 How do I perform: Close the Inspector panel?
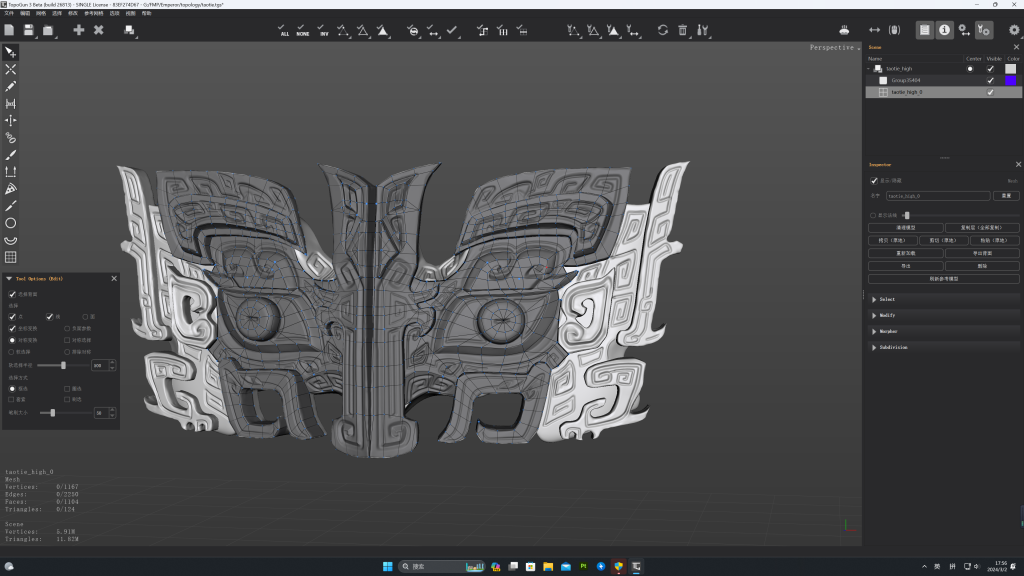[1018, 165]
